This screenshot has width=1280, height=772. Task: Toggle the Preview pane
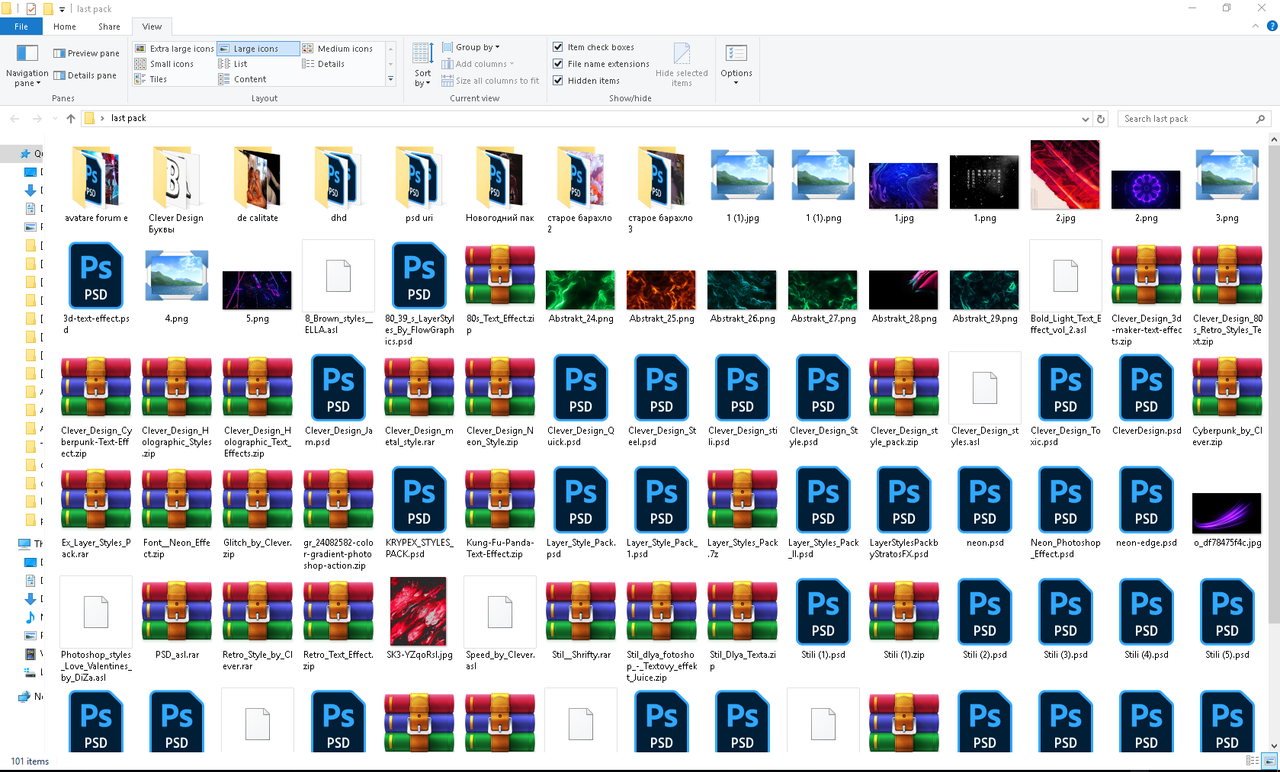86,53
